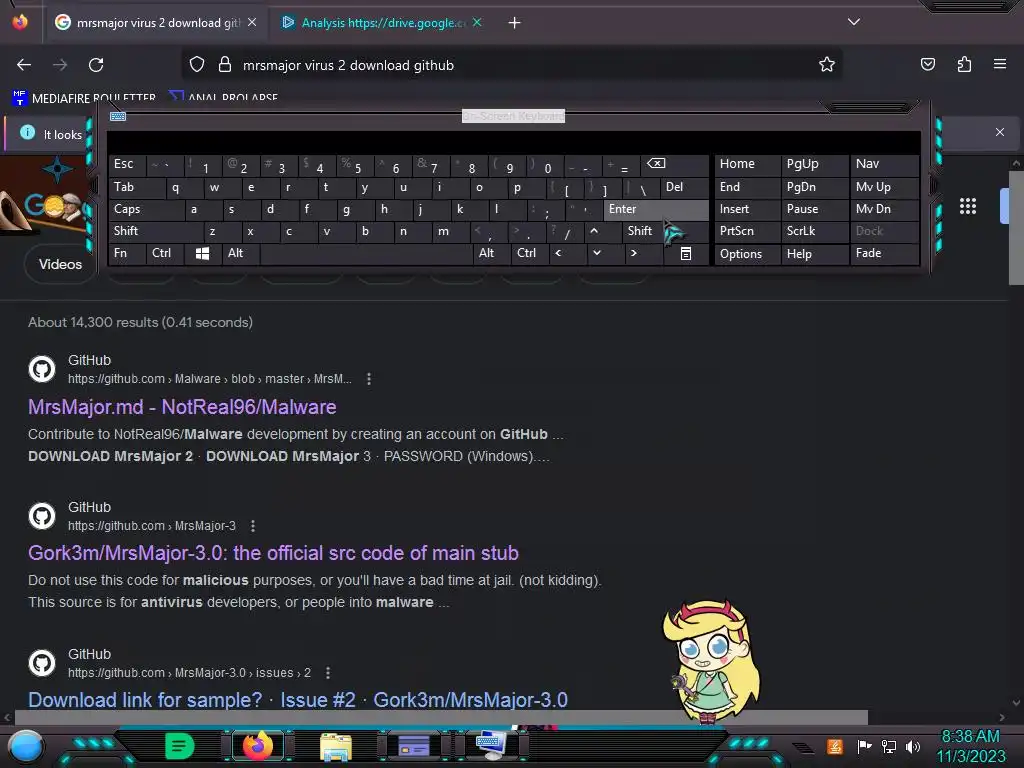Screen dimensions: 1024x768
Task: Click the browser forward arrow
Action: click(x=60, y=65)
